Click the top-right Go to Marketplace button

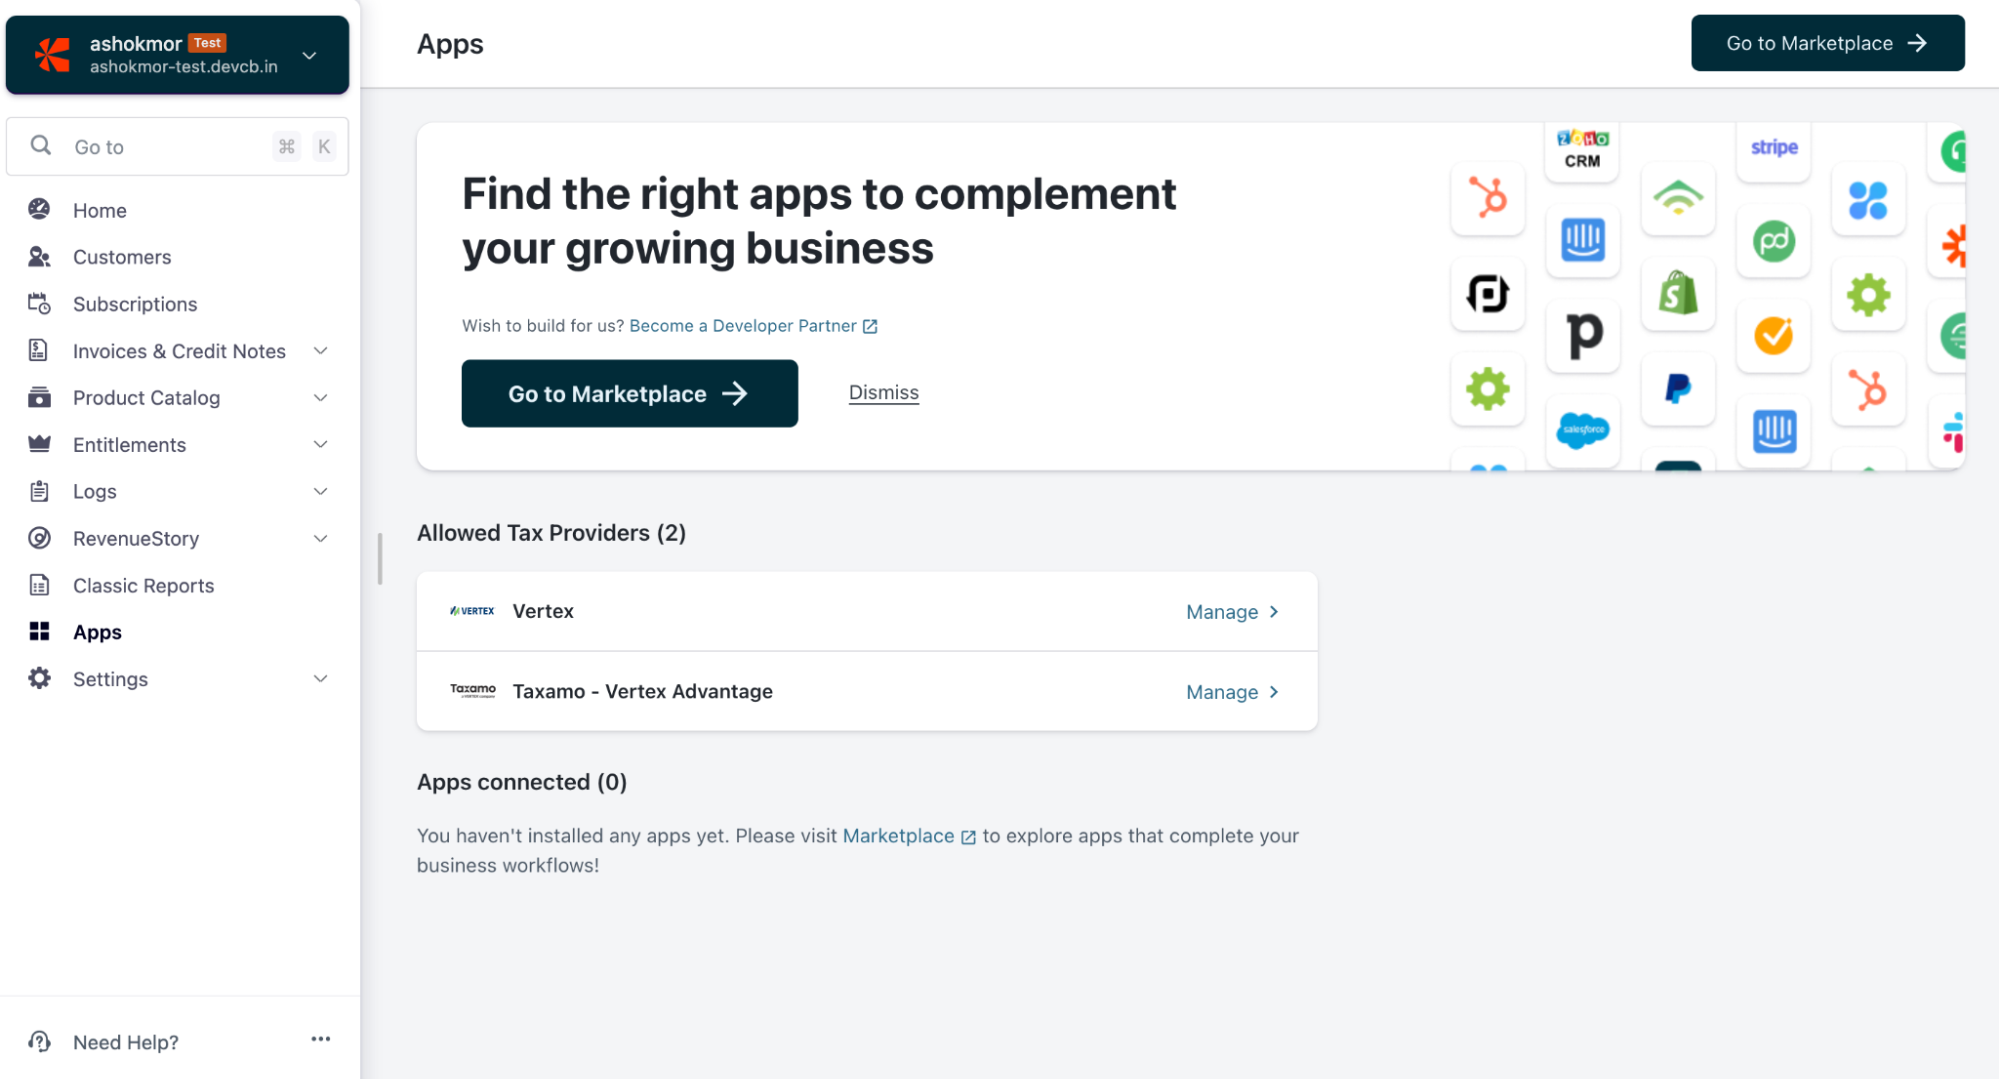(1827, 43)
